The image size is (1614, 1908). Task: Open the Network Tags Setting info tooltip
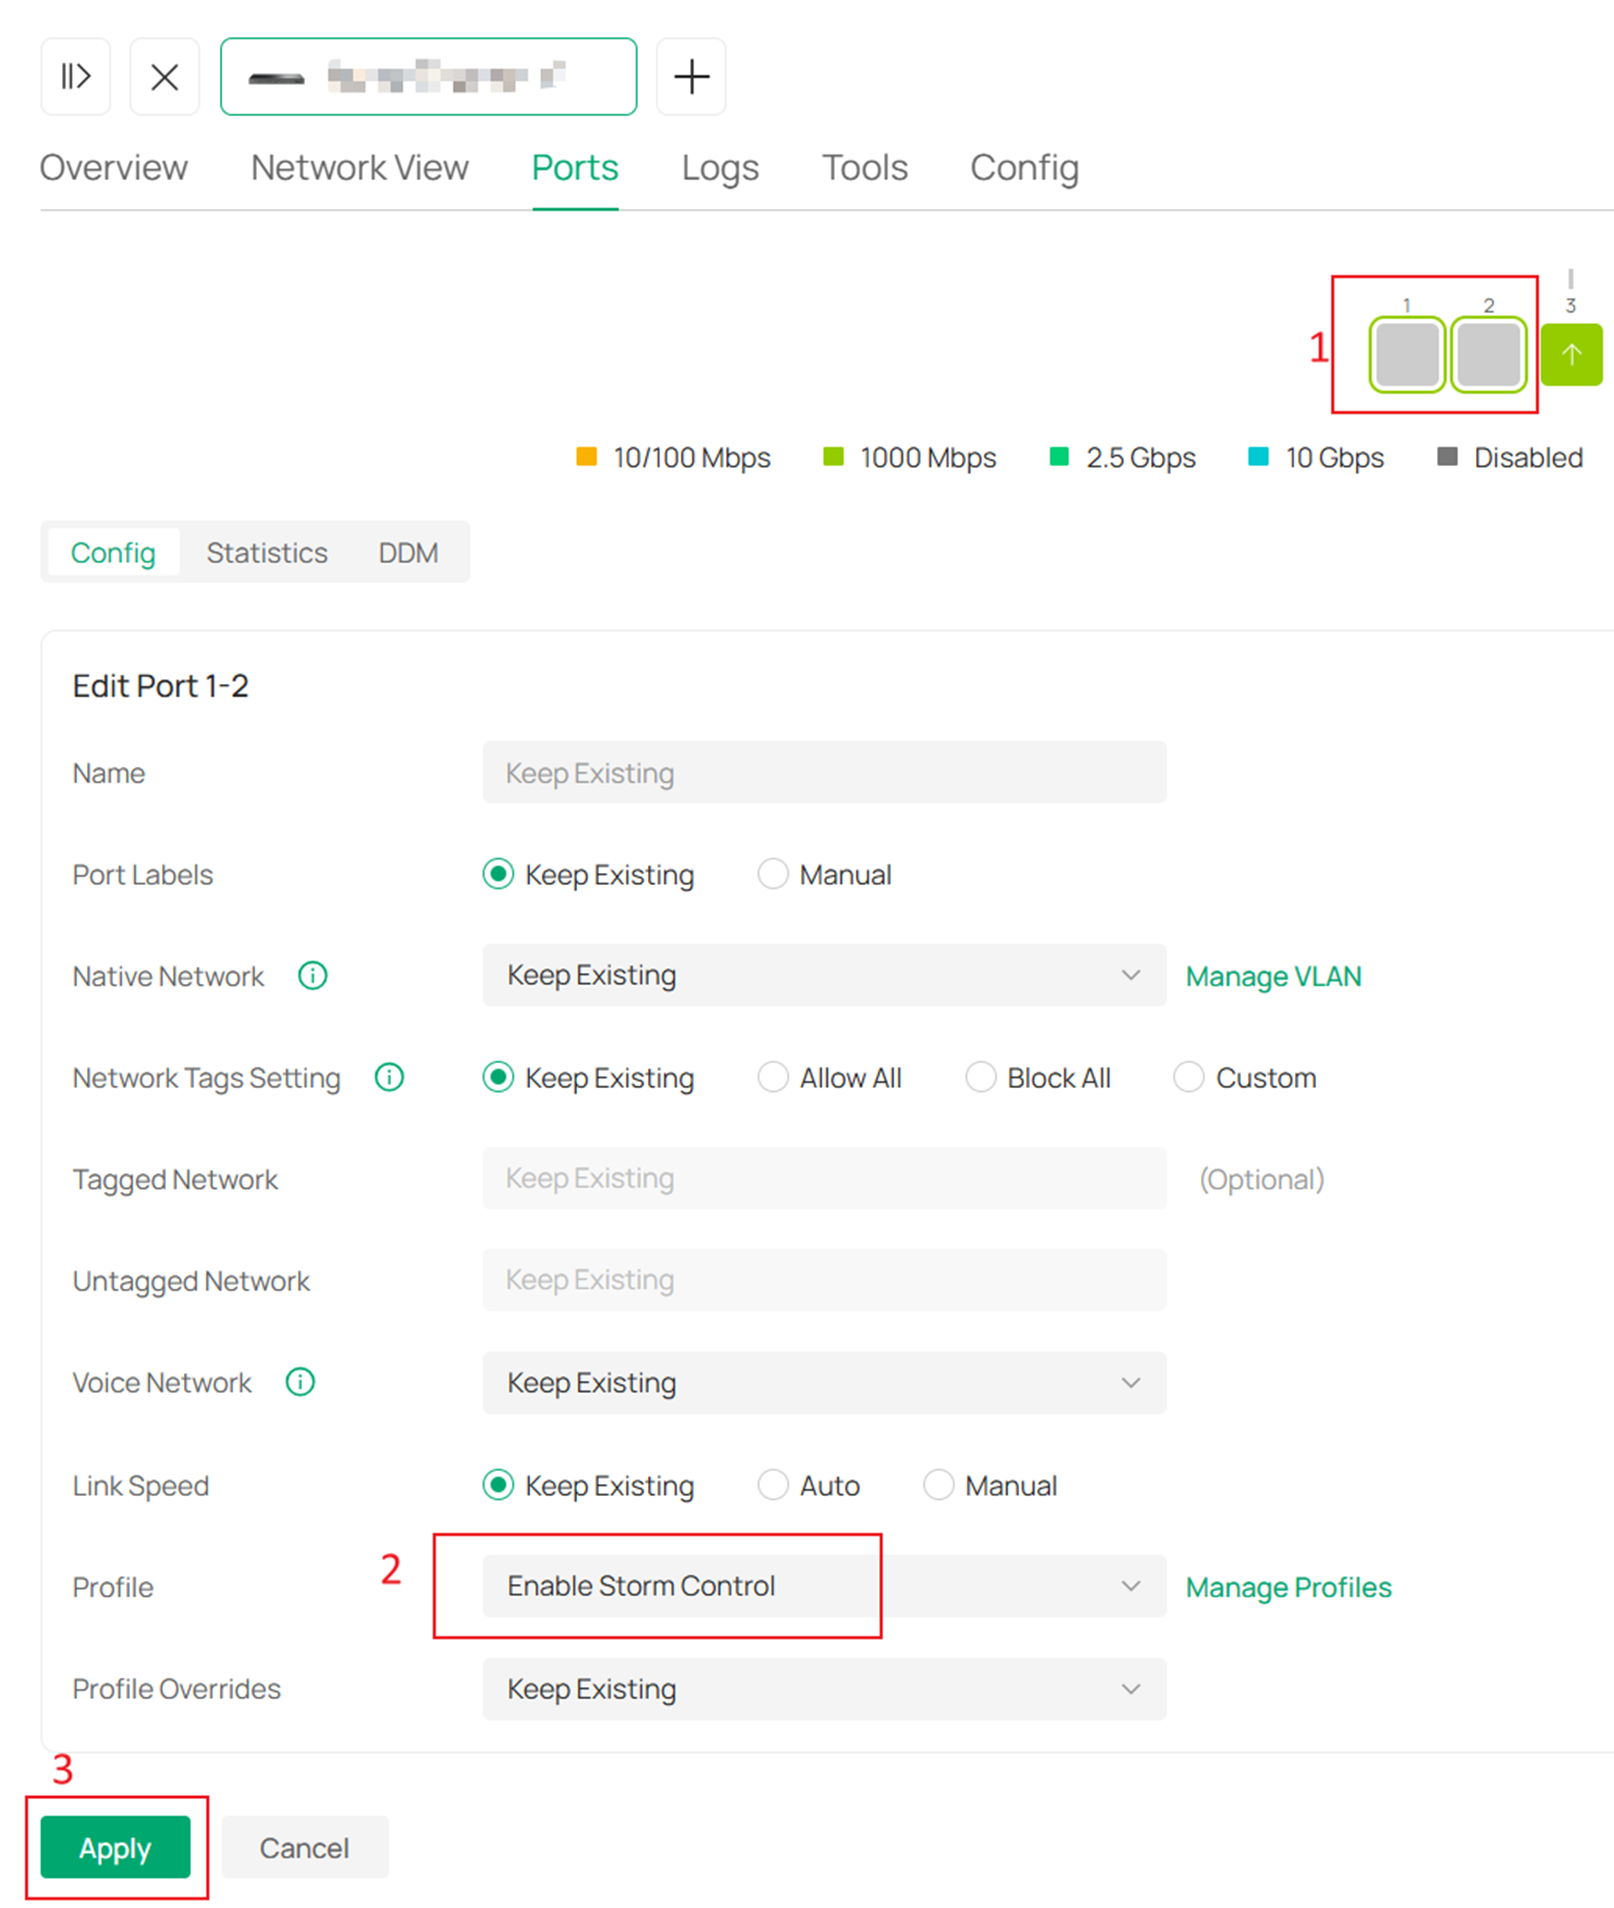pos(389,1077)
